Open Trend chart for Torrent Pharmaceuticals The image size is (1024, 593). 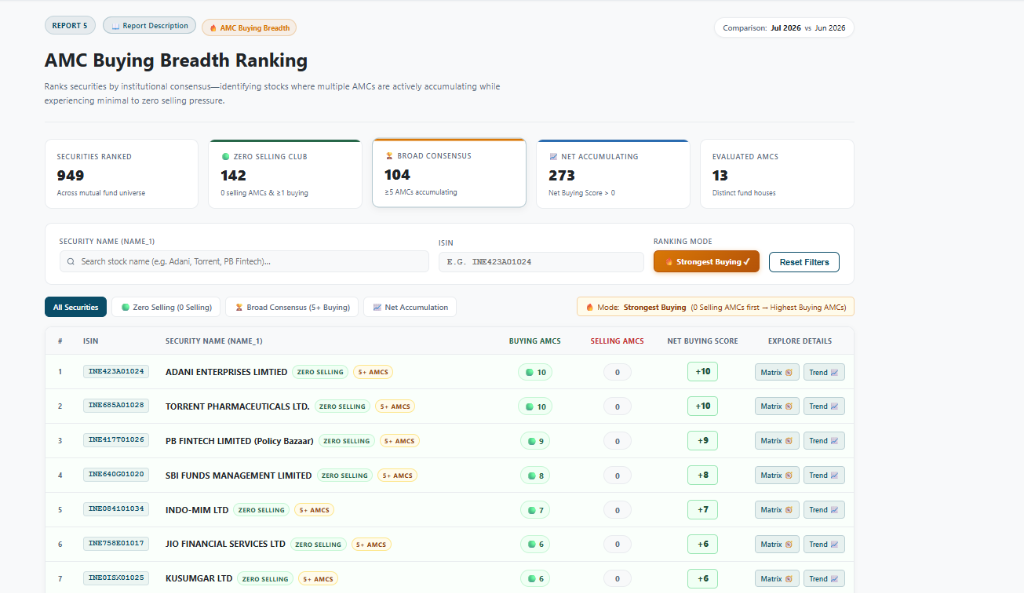(824, 406)
